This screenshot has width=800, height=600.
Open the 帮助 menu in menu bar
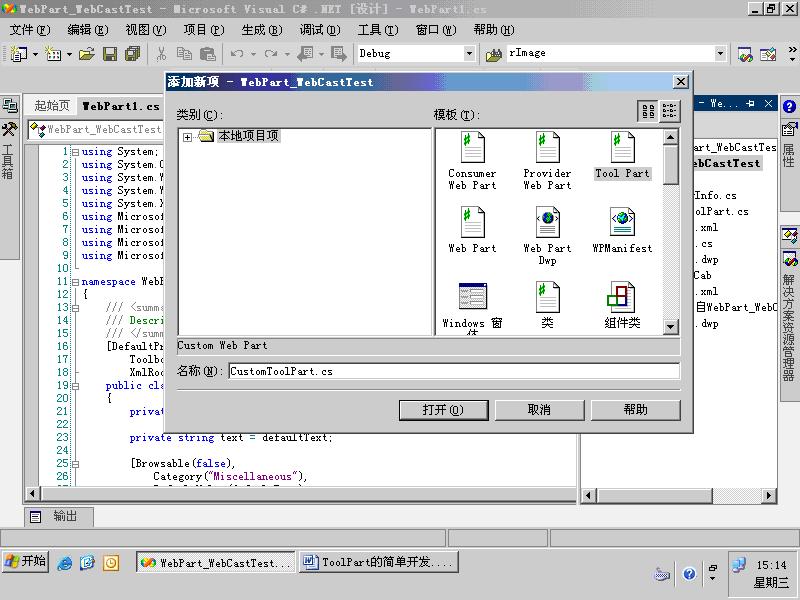(494, 30)
